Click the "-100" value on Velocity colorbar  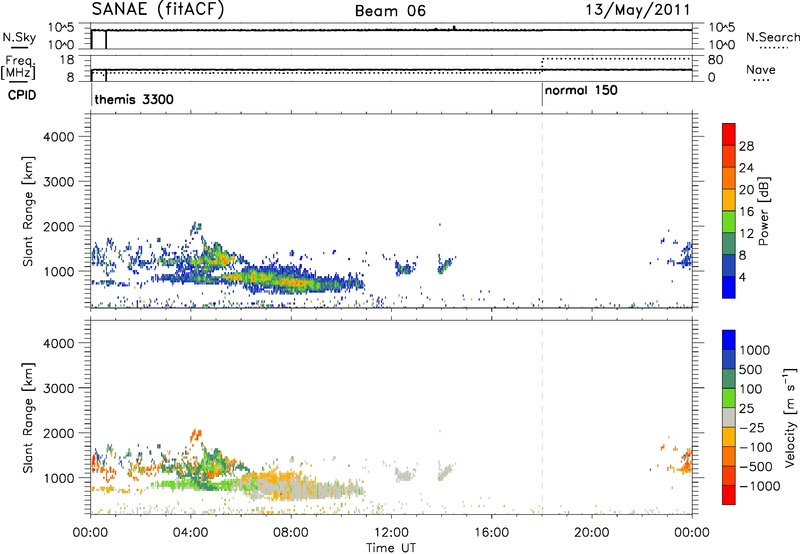tap(756, 447)
